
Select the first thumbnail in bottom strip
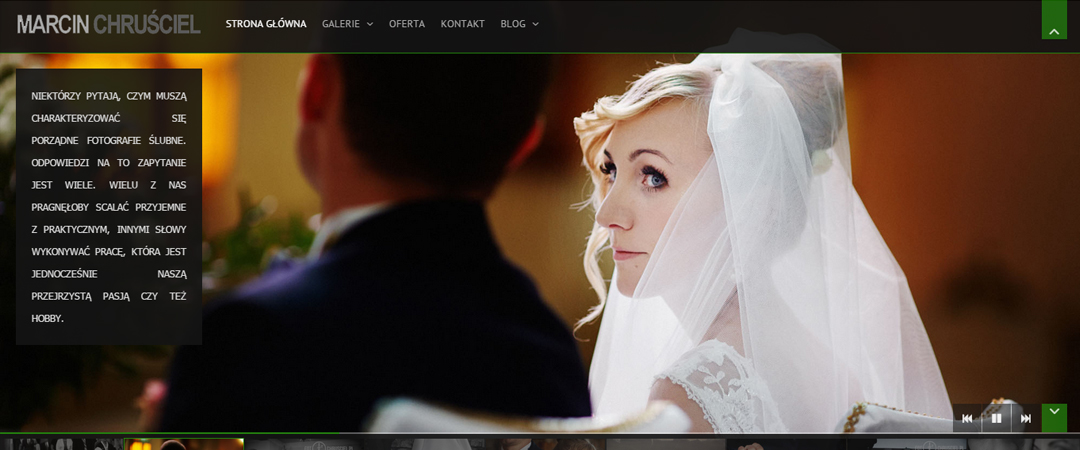pos(60,444)
